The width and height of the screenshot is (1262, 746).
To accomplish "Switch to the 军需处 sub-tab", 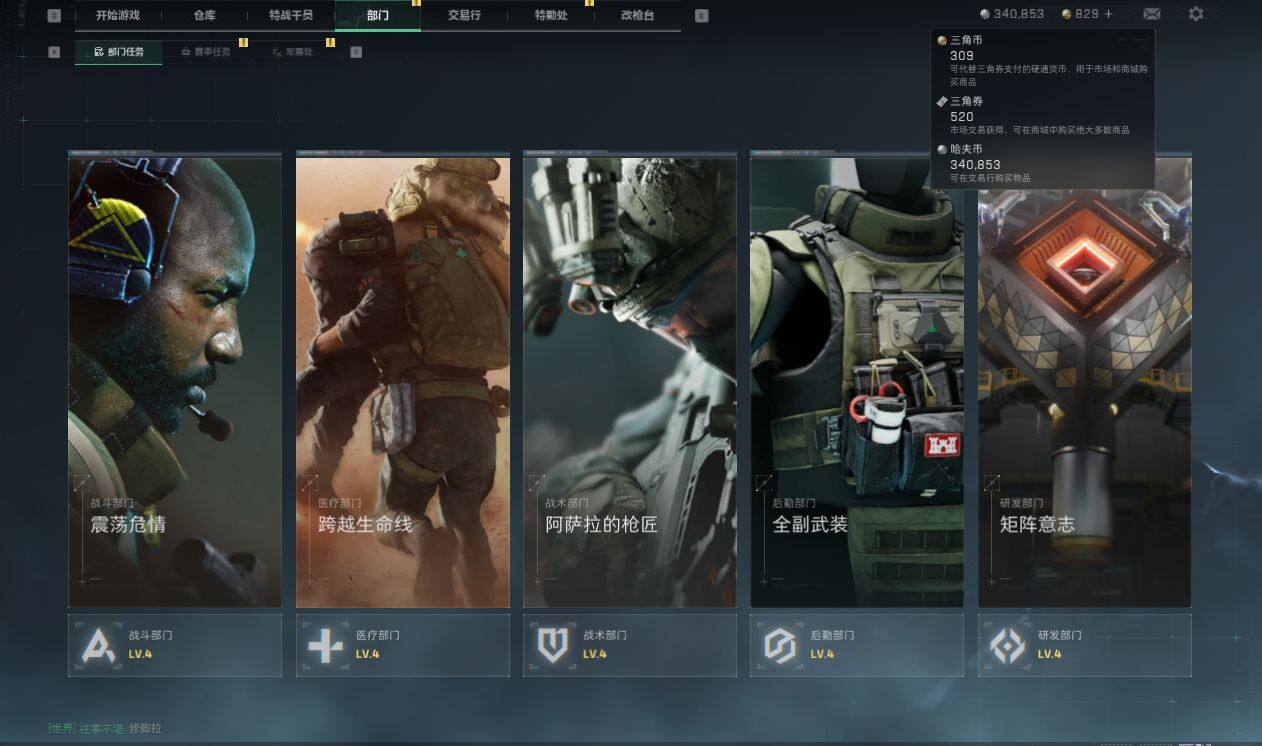I will tap(292, 52).
